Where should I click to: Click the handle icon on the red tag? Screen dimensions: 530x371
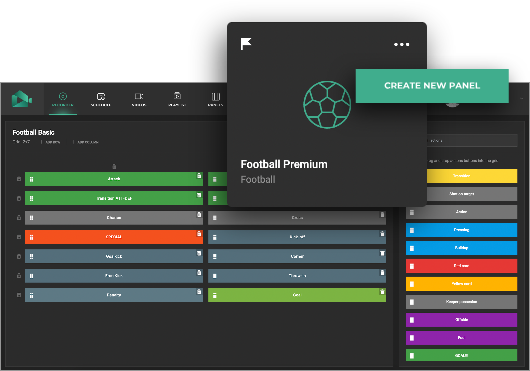click(412, 266)
